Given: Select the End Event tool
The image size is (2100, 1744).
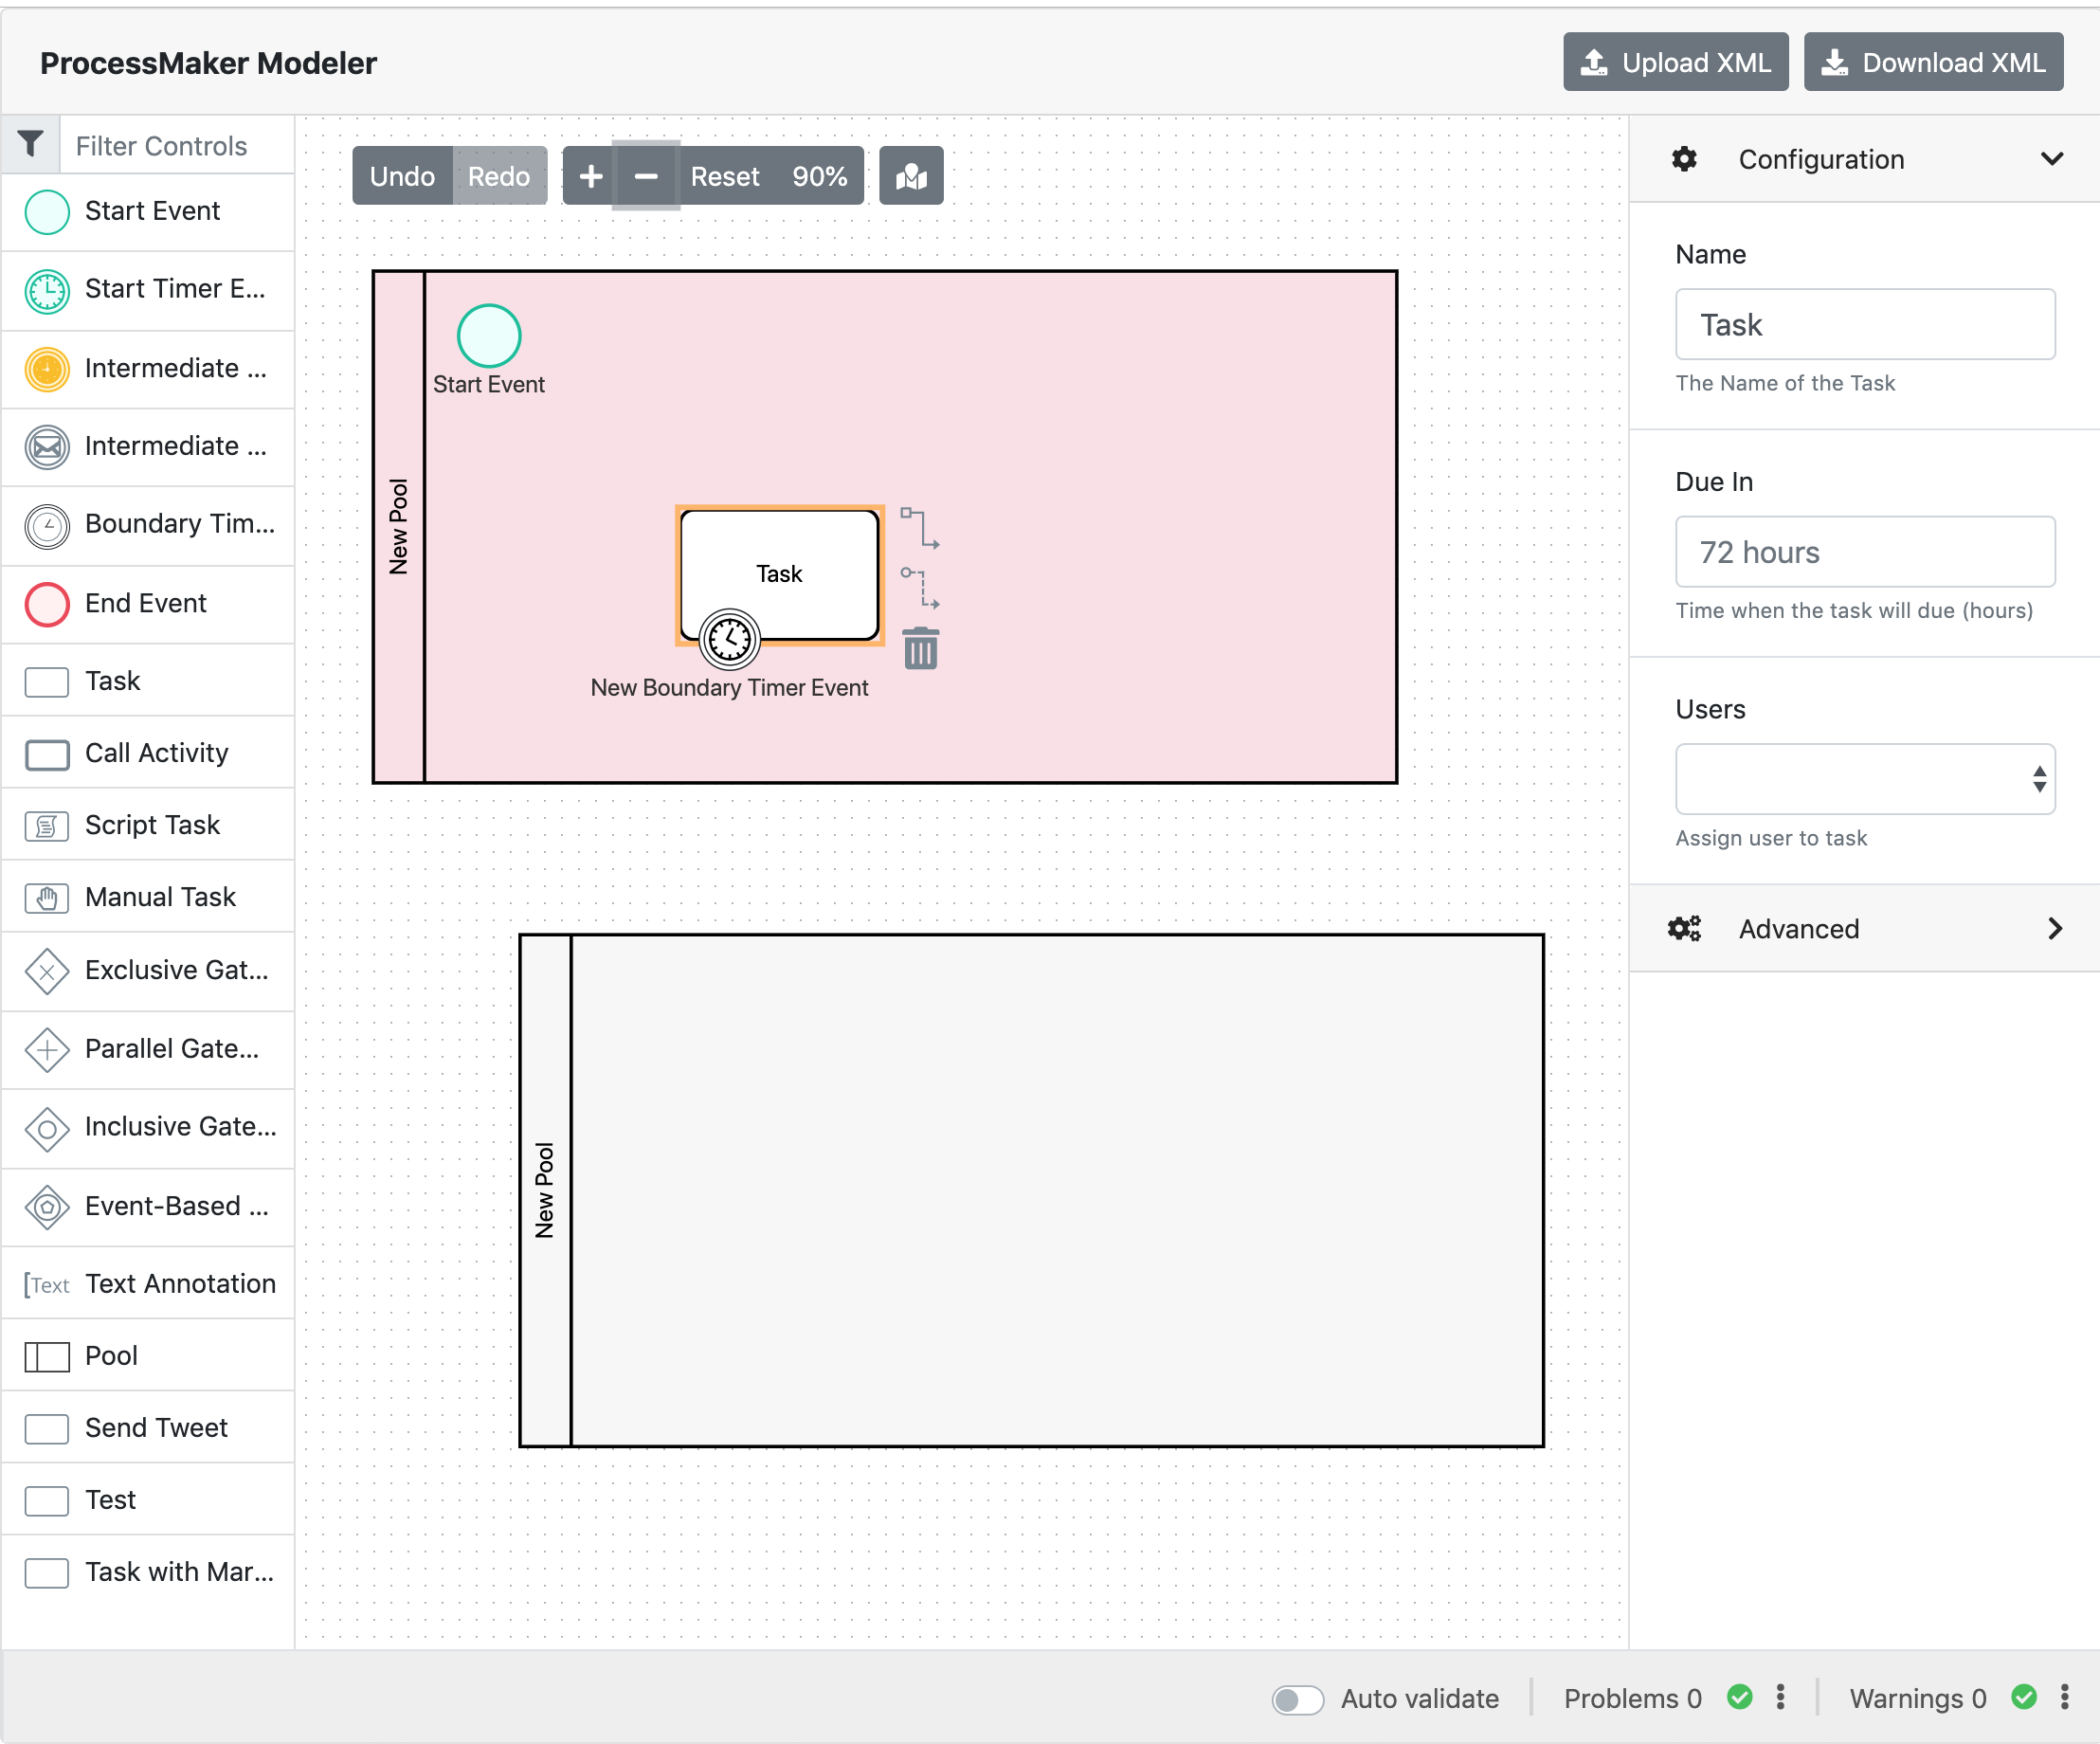Looking at the screenshot, I should [147, 604].
